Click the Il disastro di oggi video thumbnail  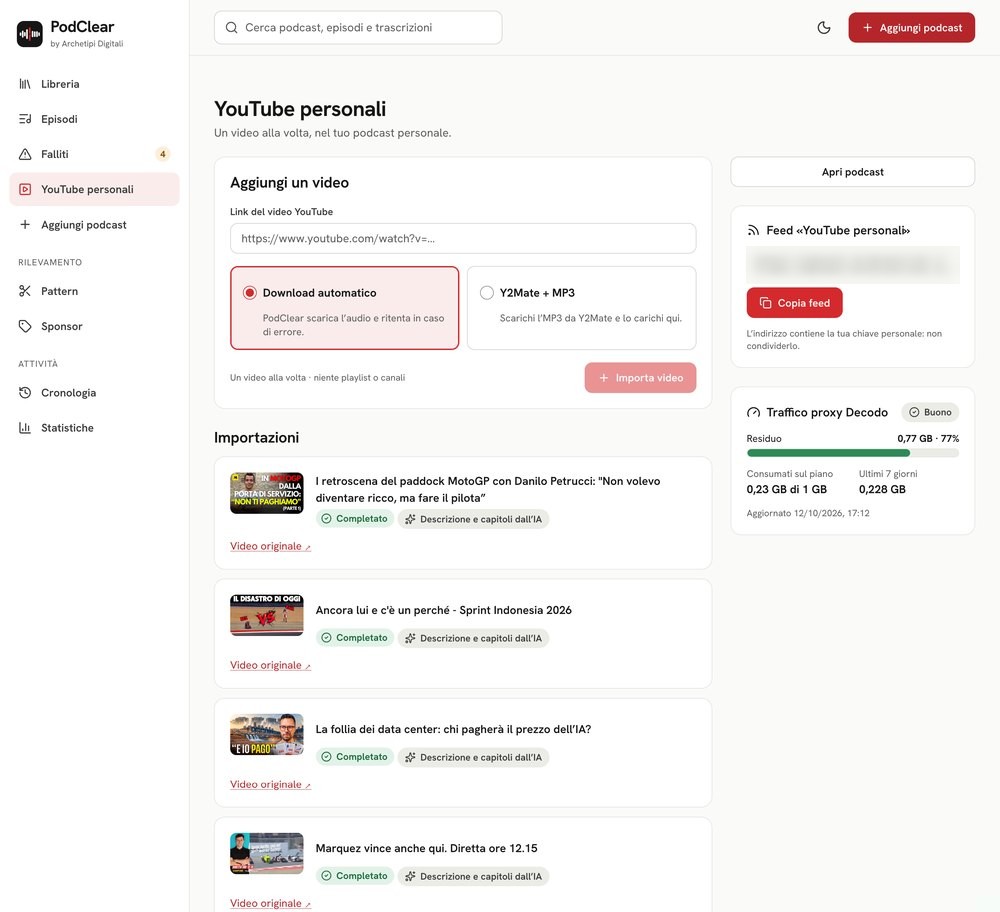coord(267,615)
